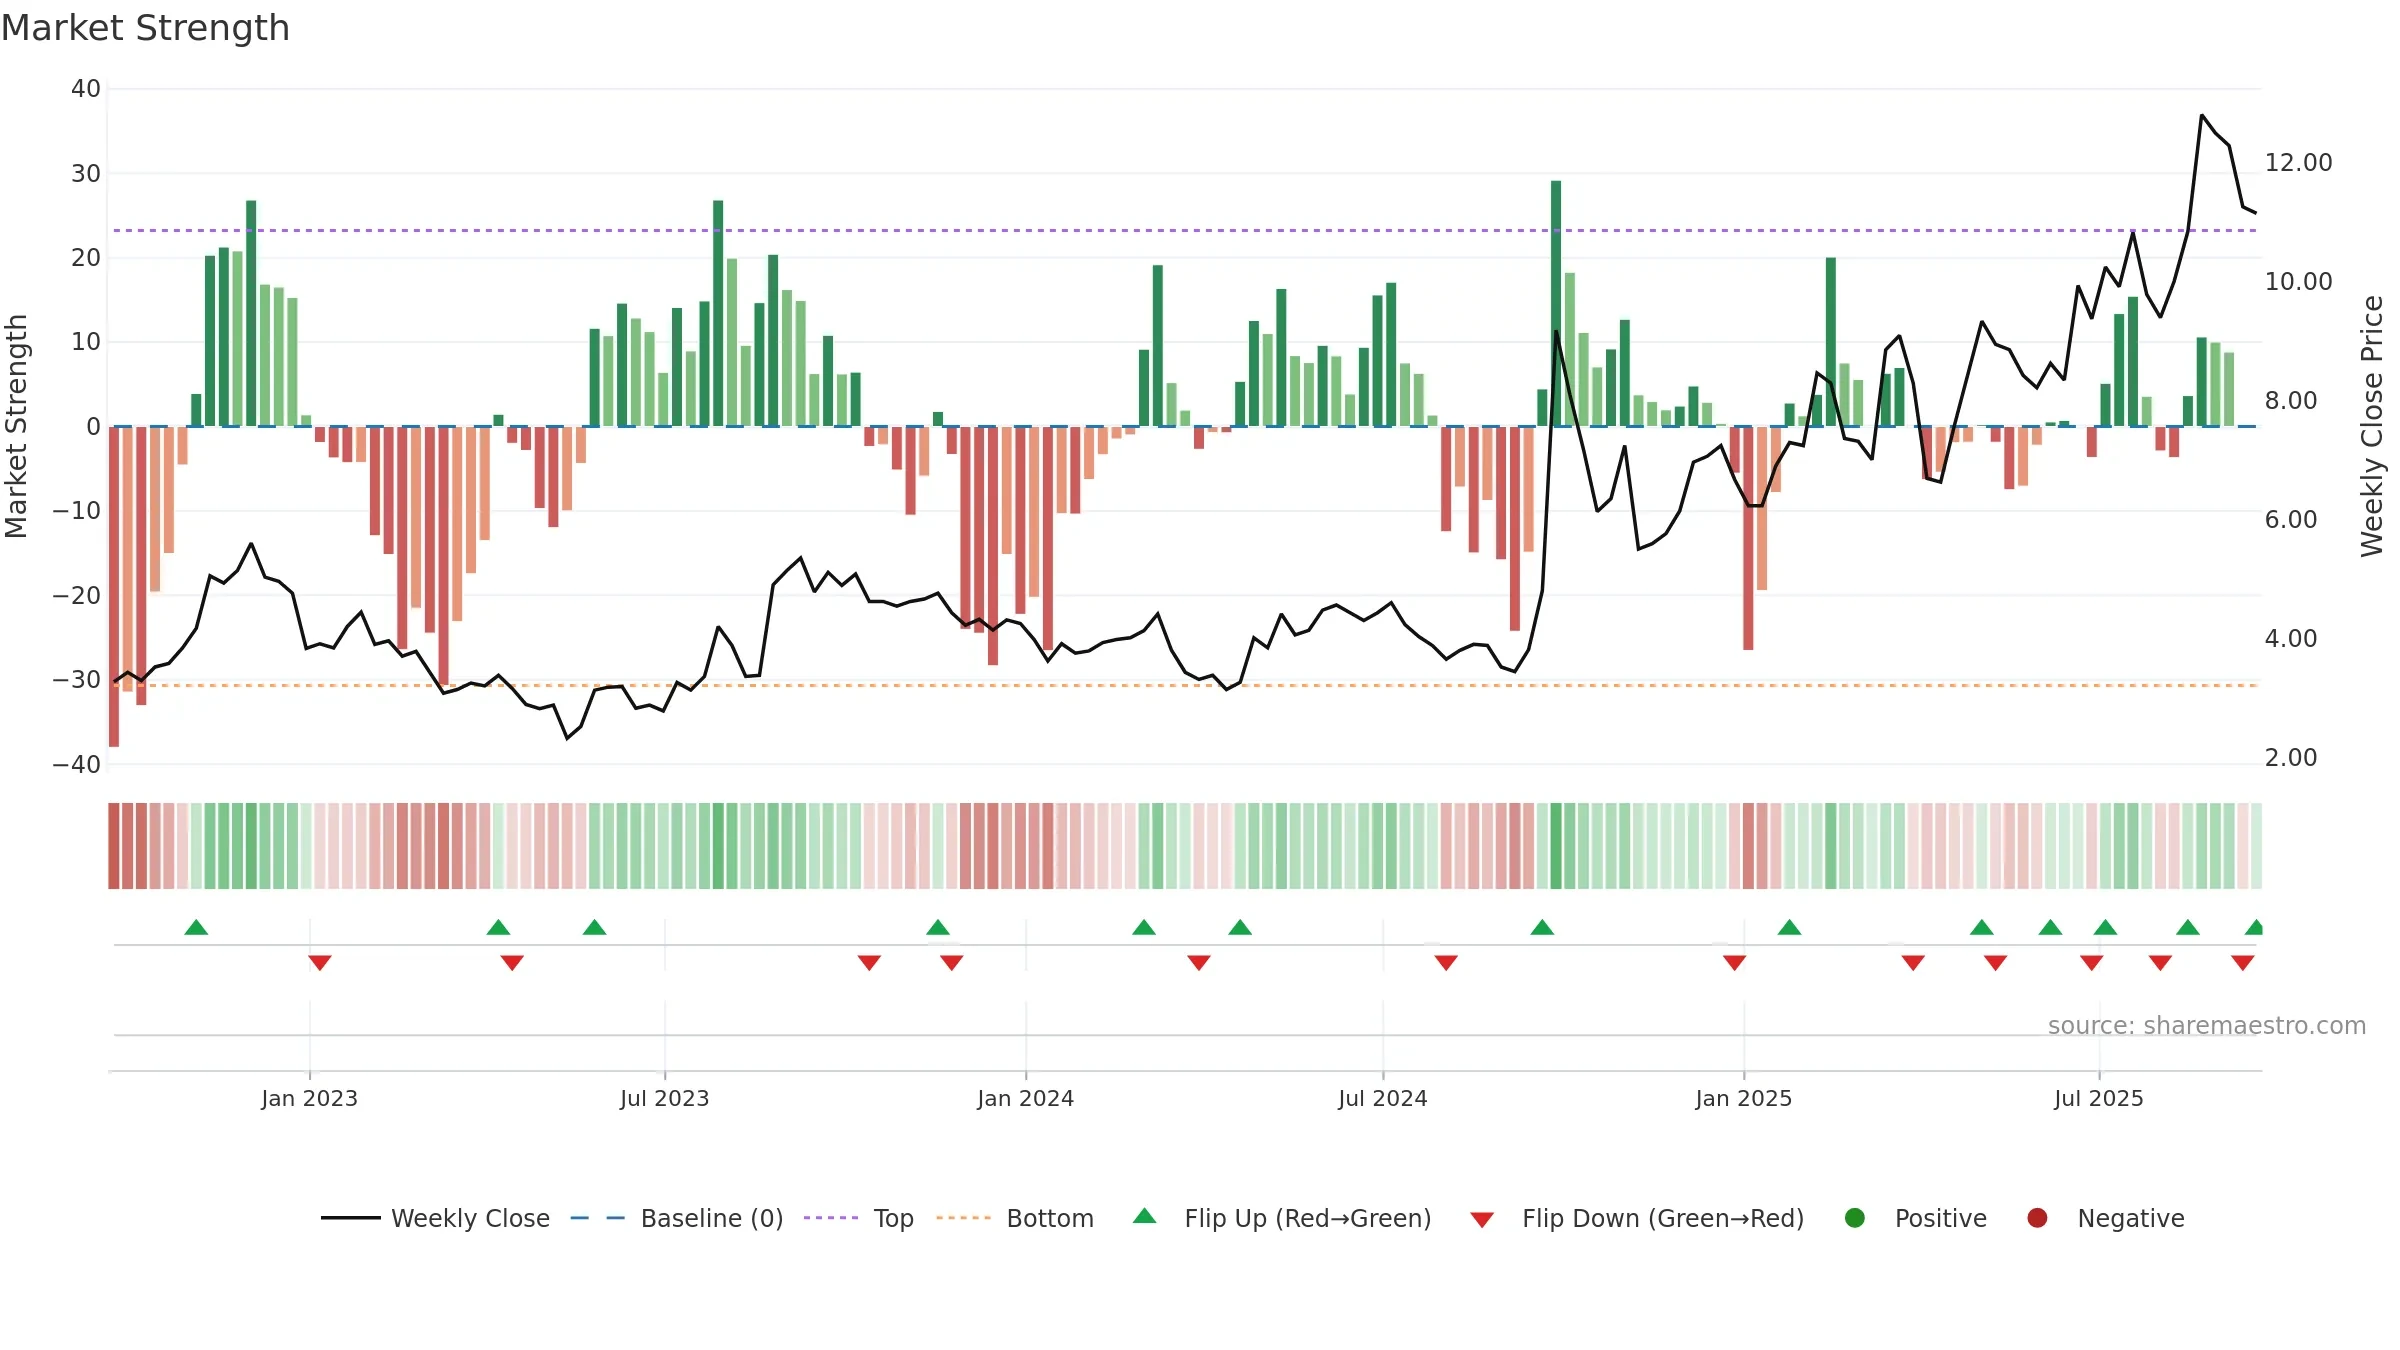Toggle the Bottom legend label
This screenshot has height=1350, width=2400.
[1050, 1218]
